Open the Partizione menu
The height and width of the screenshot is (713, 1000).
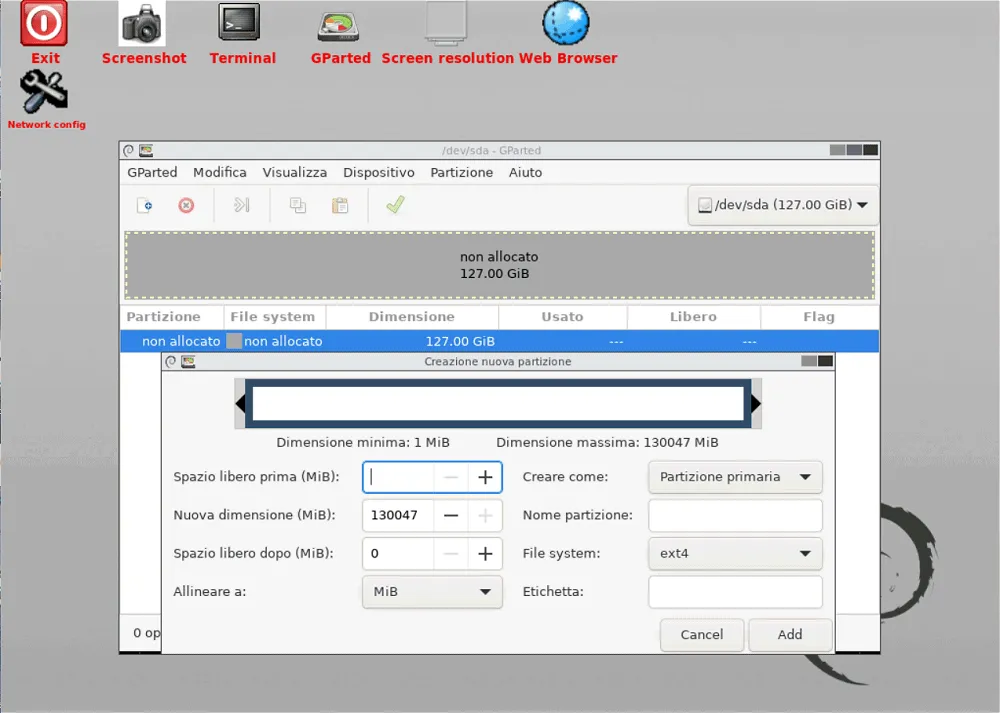pyautogui.click(x=461, y=172)
